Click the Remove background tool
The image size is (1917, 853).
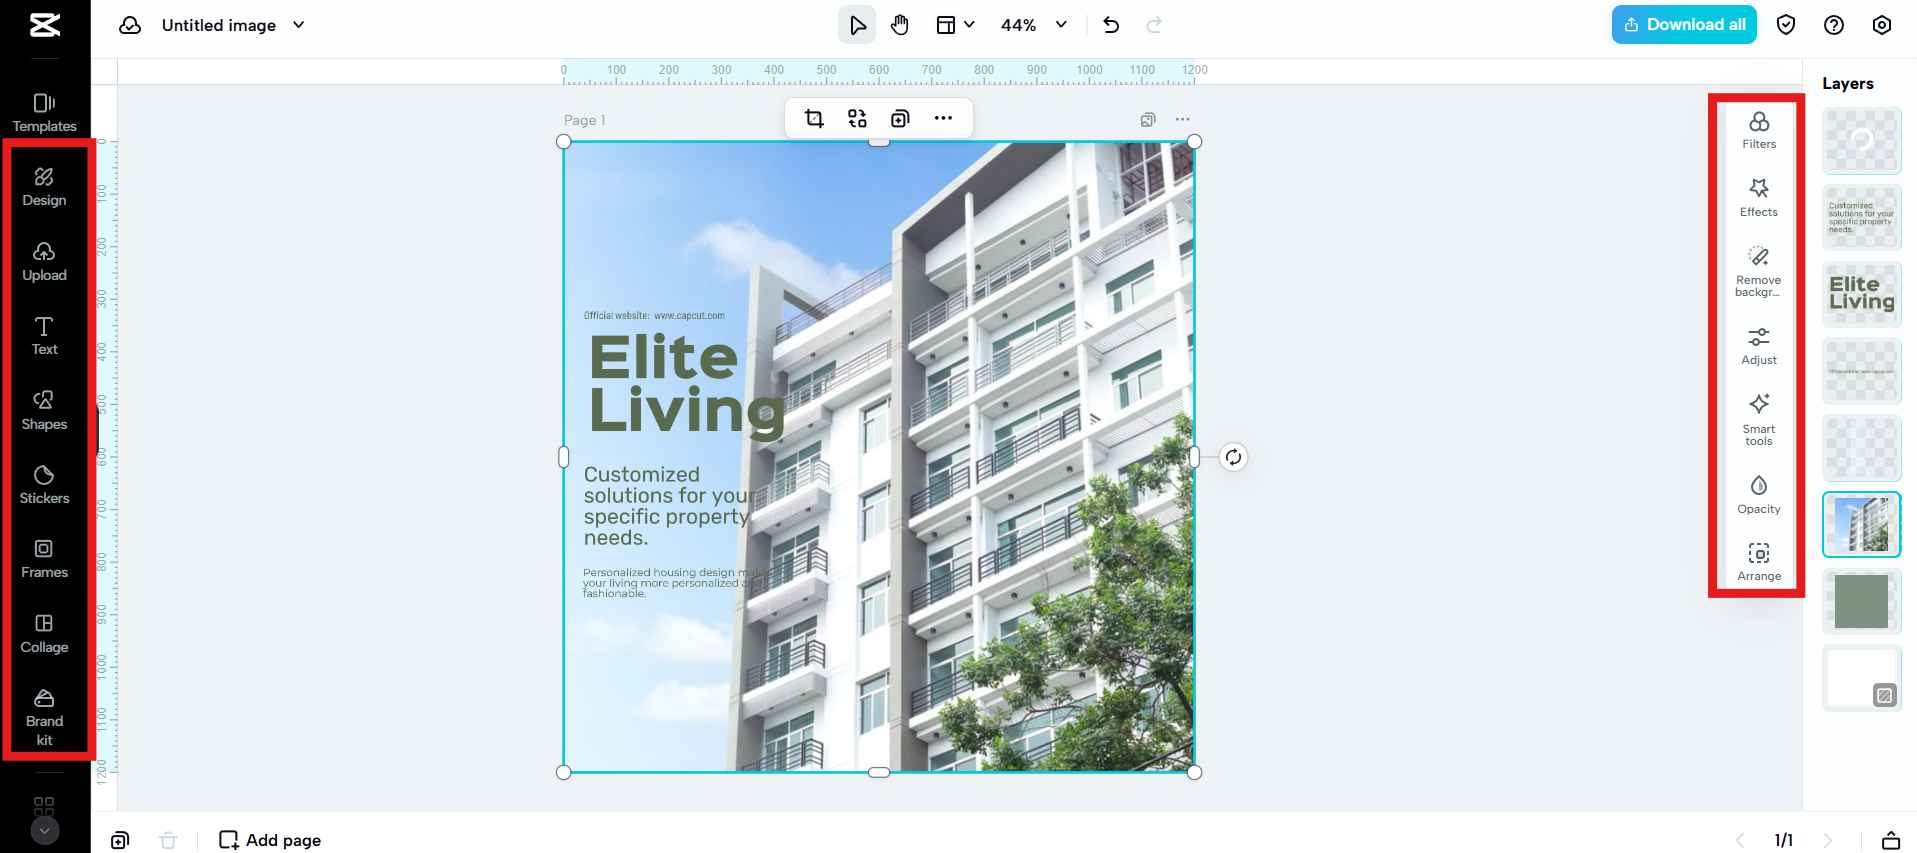1758,271
